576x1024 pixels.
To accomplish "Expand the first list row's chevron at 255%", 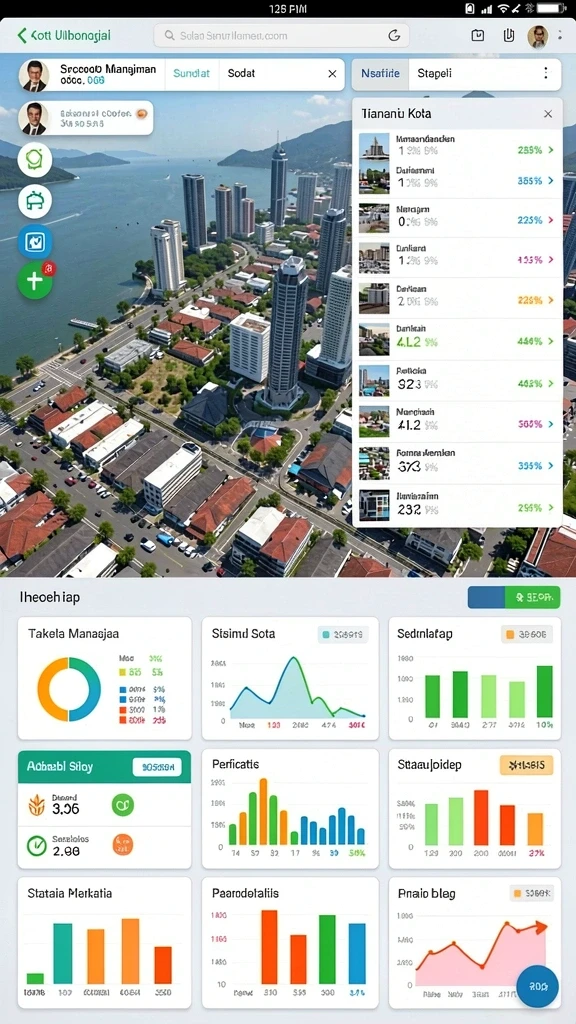I will coord(551,150).
